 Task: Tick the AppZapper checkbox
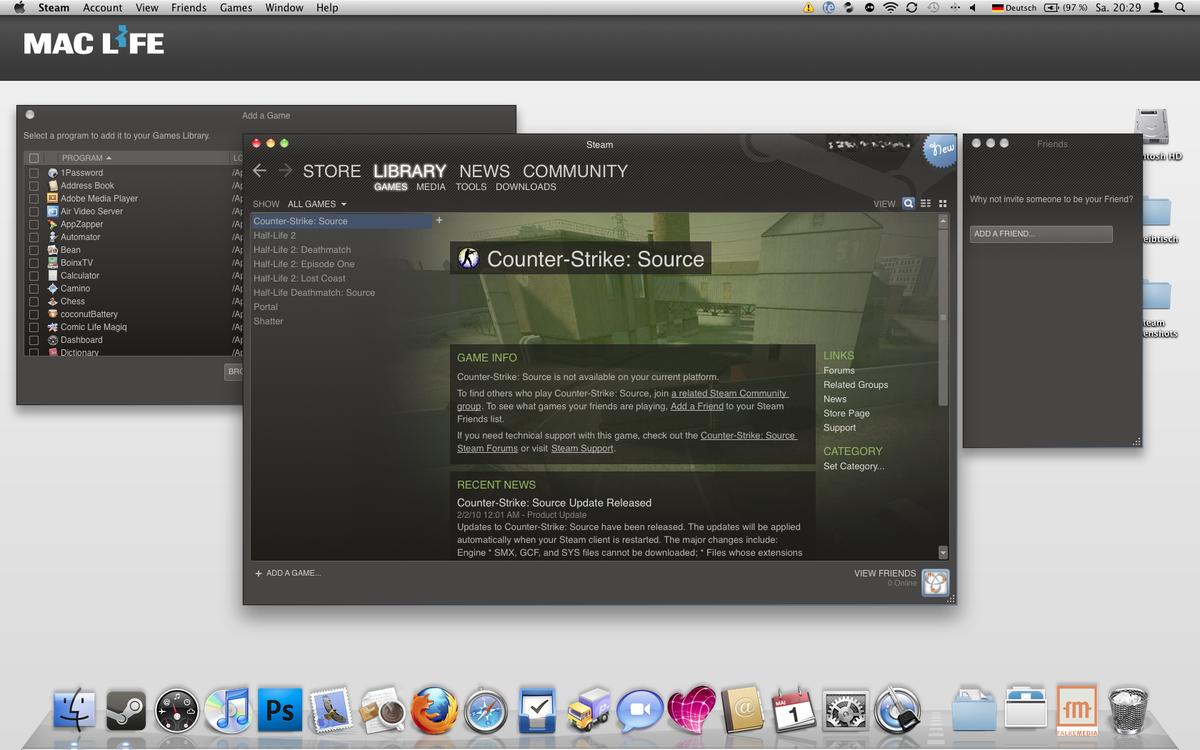[x=34, y=225]
